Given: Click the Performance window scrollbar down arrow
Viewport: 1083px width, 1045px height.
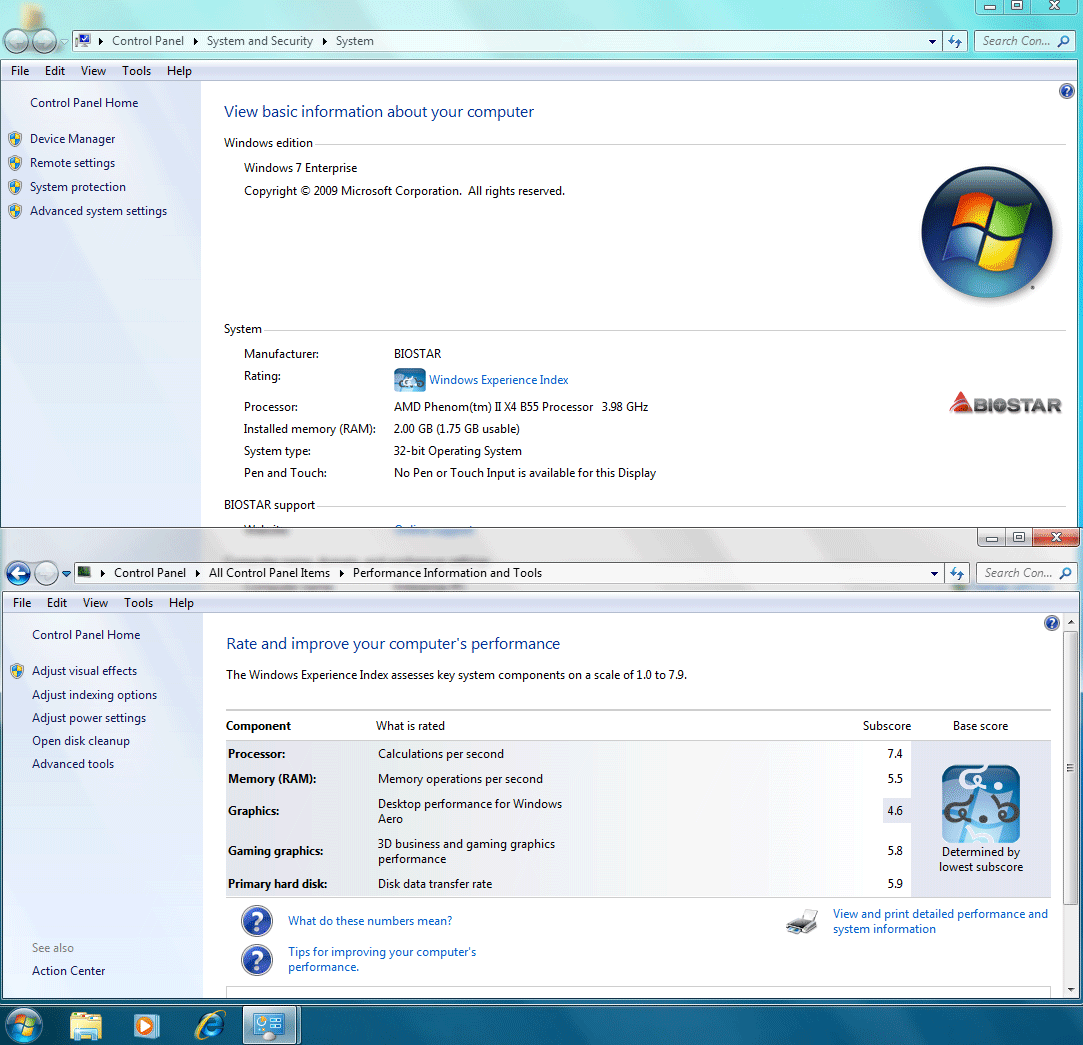Looking at the screenshot, I should (x=1071, y=990).
